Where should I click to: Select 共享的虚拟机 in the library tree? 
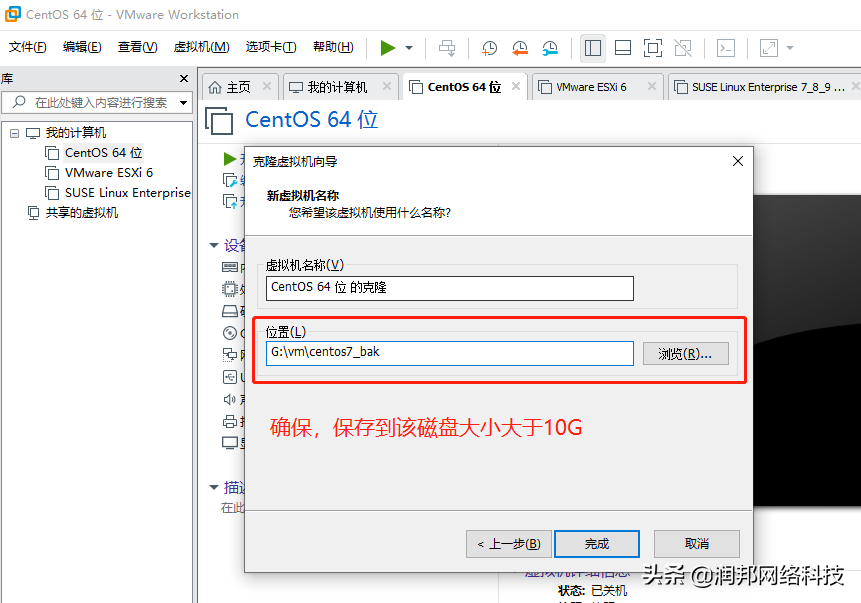(x=81, y=213)
